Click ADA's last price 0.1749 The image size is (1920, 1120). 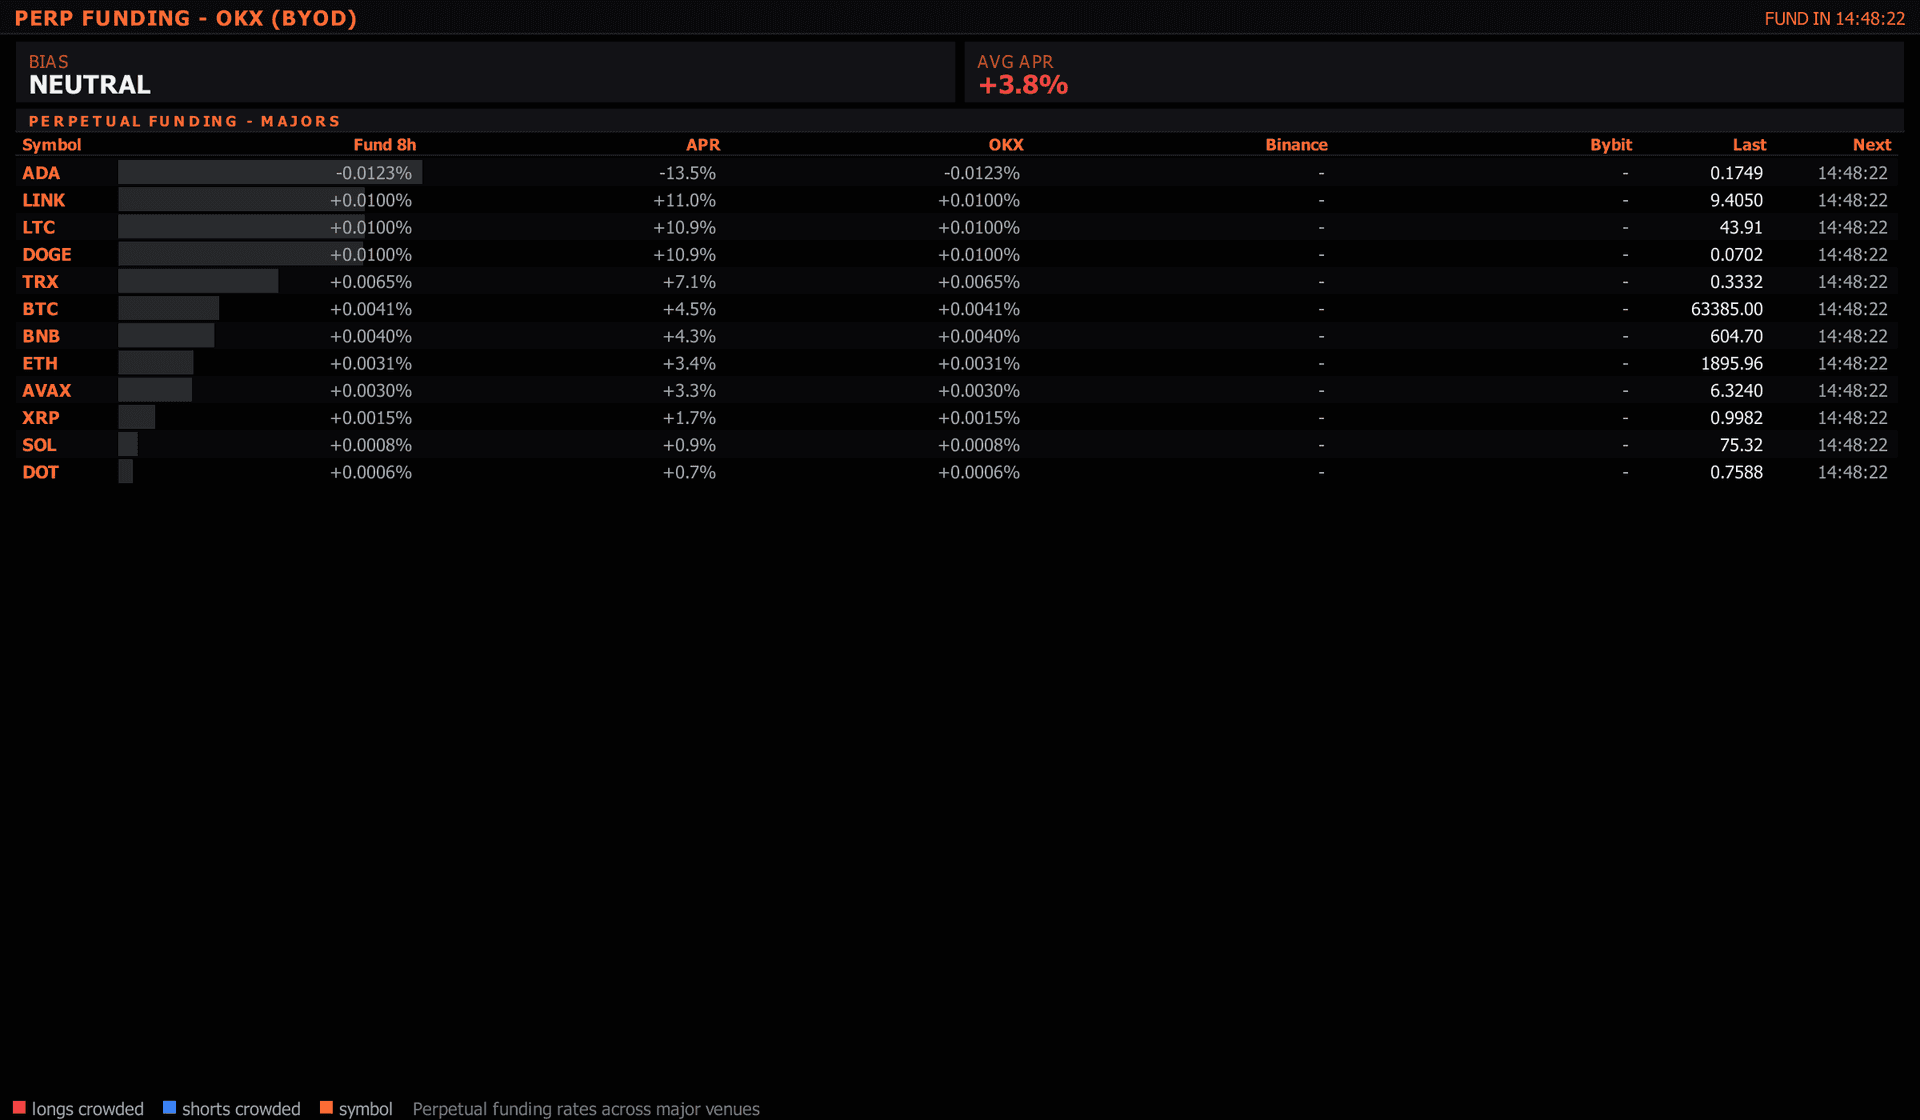pos(1737,173)
